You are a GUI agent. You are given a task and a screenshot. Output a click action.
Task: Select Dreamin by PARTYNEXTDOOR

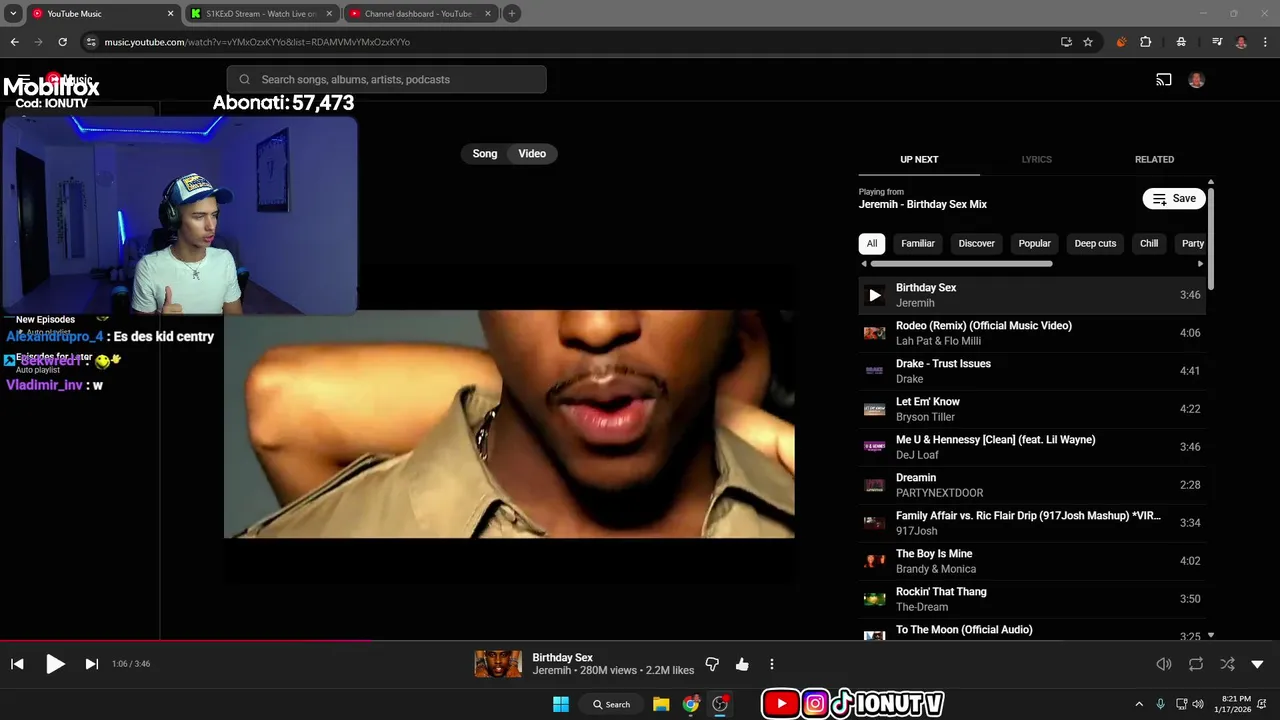pyautogui.click(x=1032, y=485)
